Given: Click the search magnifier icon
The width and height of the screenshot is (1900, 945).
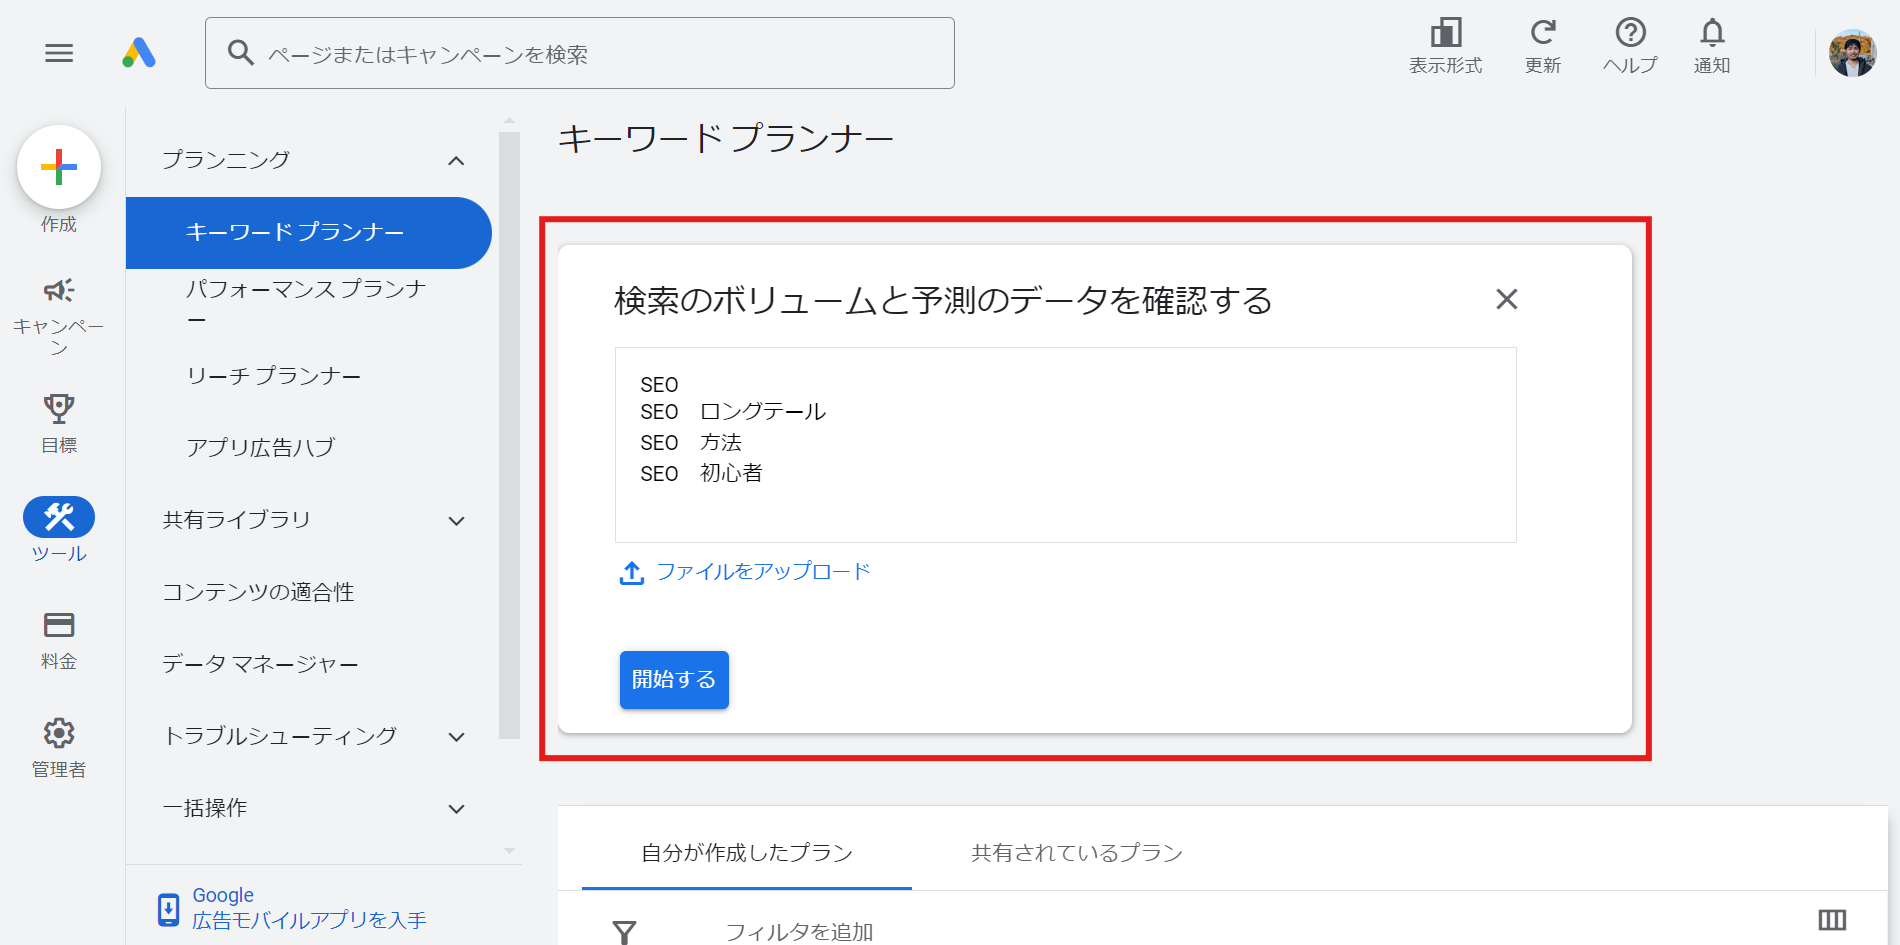Looking at the screenshot, I should [x=240, y=52].
